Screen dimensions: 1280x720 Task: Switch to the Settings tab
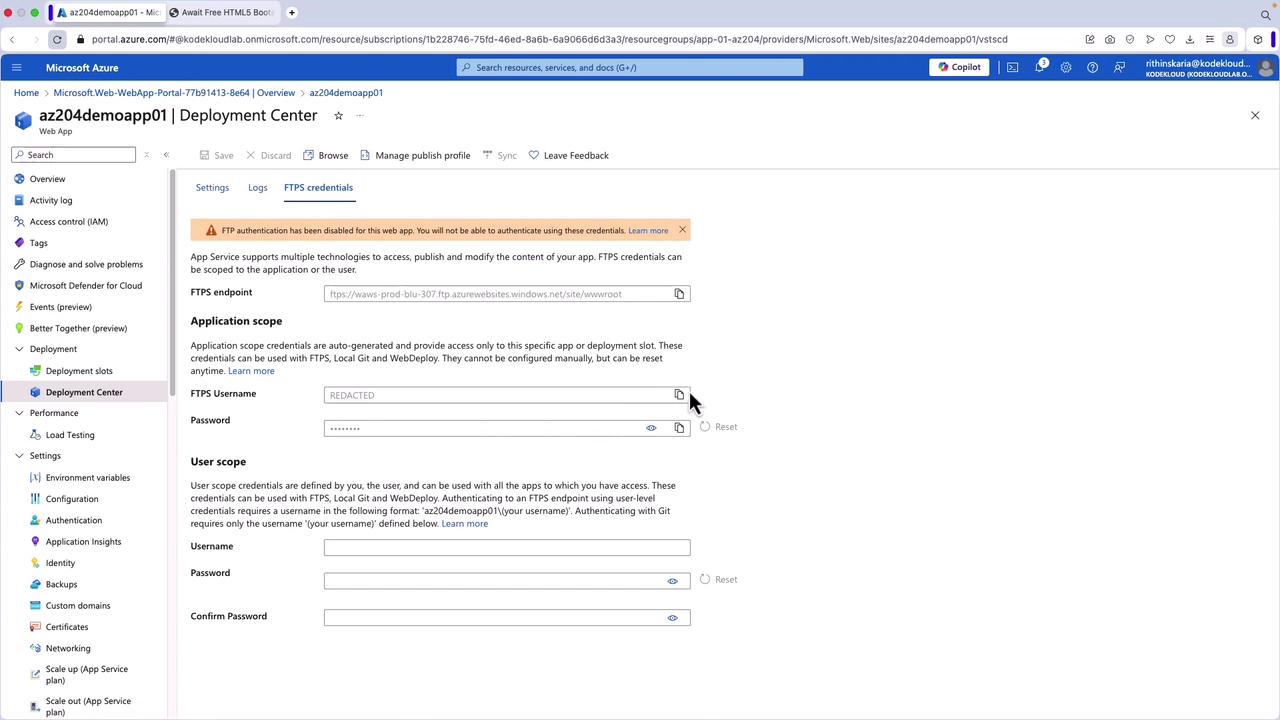coord(212,187)
